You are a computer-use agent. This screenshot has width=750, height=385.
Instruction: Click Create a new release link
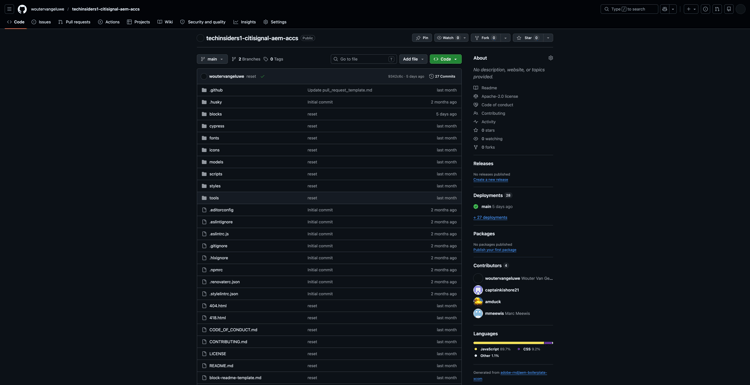(491, 180)
